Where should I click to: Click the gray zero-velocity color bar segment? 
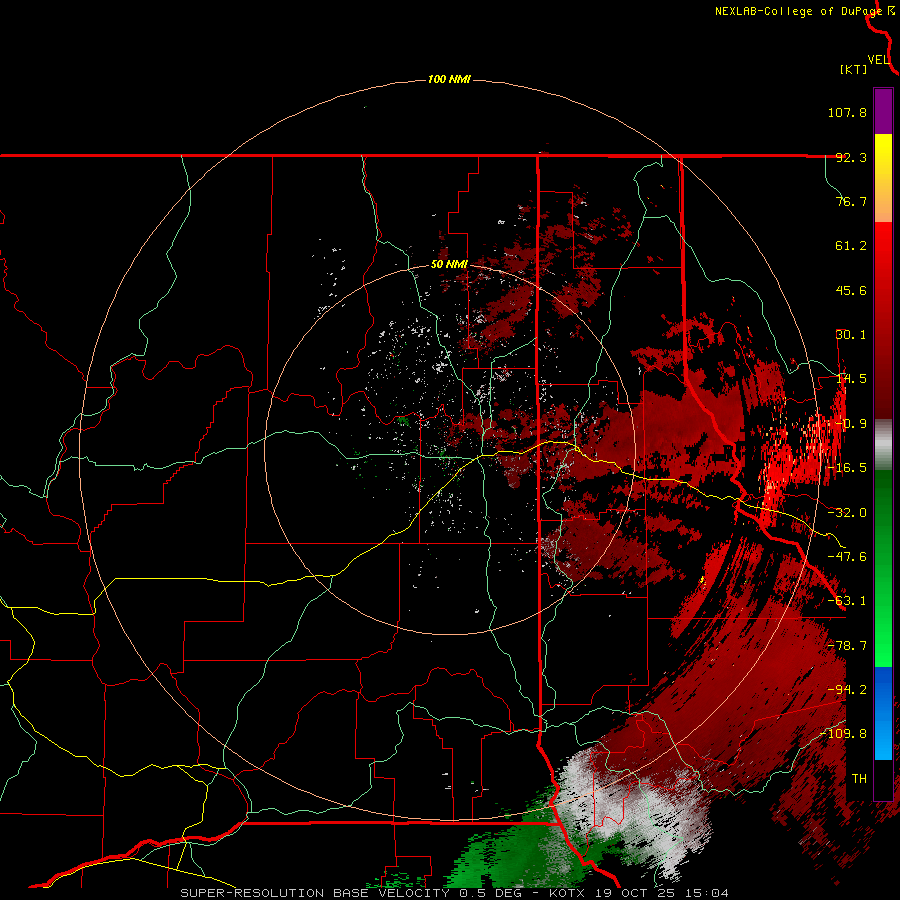(883, 445)
